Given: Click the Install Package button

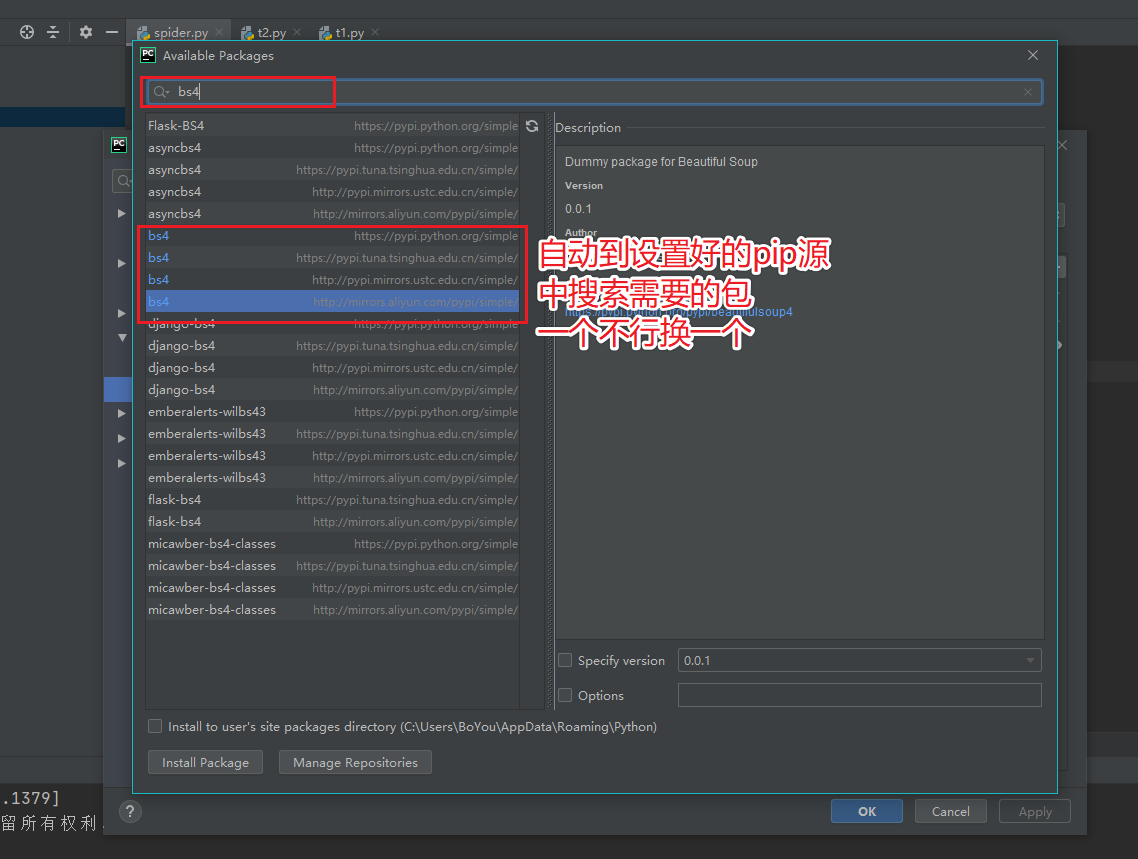Looking at the screenshot, I should click(205, 763).
